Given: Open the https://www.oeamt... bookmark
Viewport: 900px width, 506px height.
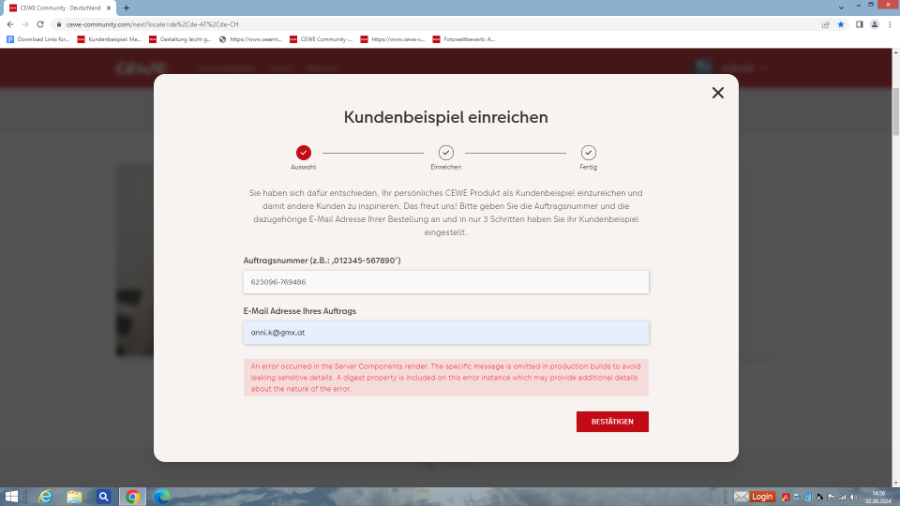Looking at the screenshot, I should point(251,39).
